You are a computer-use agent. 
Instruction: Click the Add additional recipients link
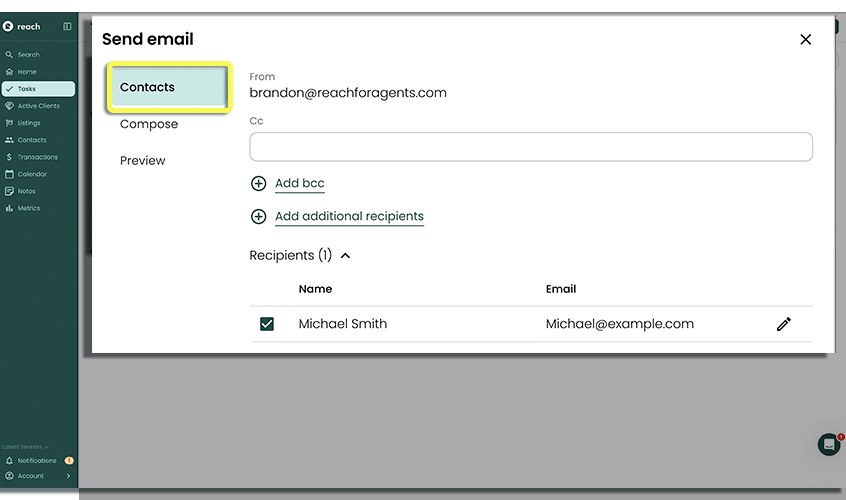(x=349, y=217)
